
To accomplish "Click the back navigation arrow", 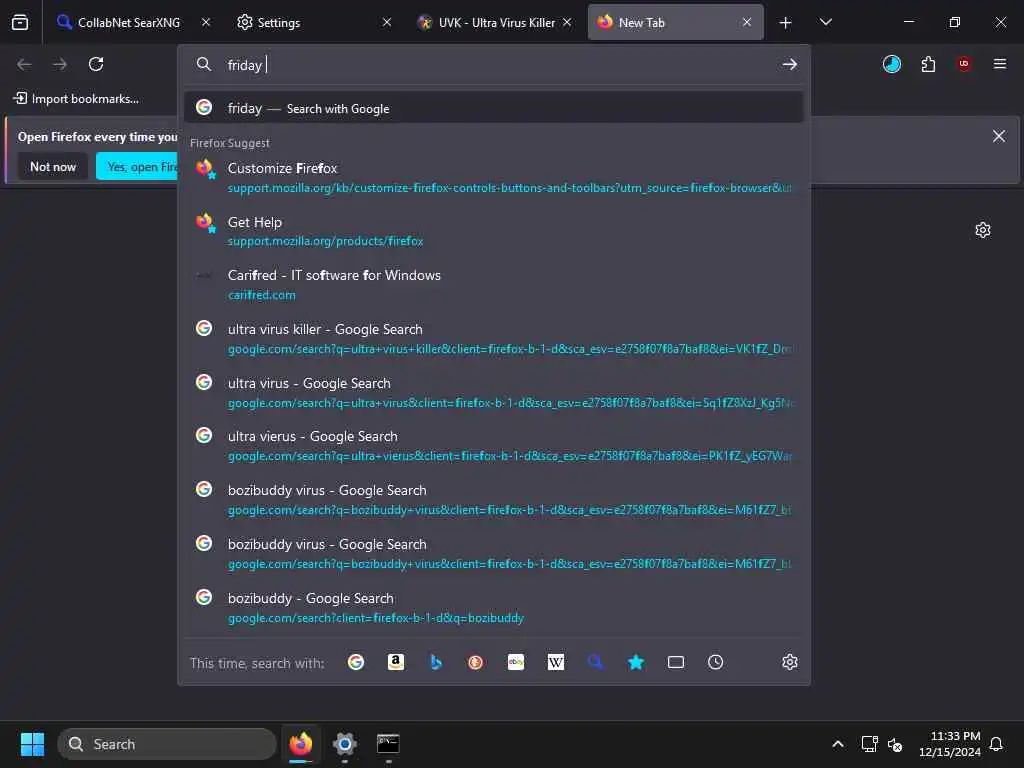I will pyautogui.click(x=24, y=64).
